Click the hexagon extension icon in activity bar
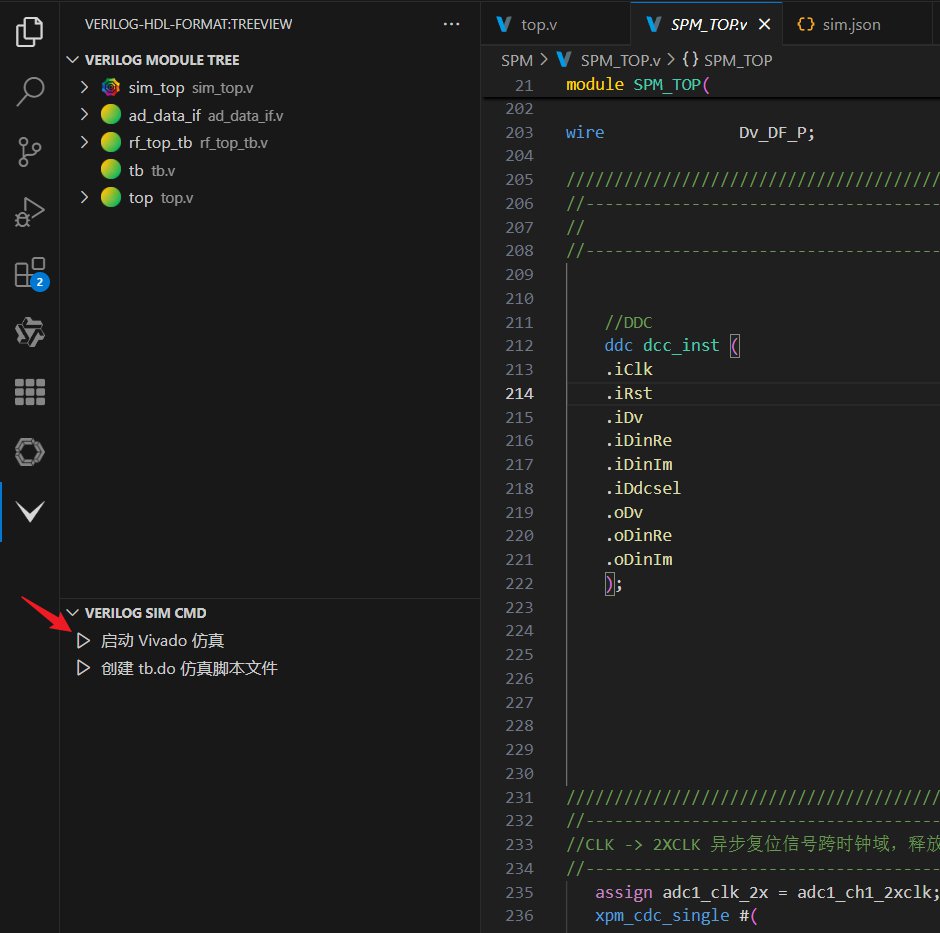Image resolution: width=940 pixels, height=933 pixels. click(30, 452)
